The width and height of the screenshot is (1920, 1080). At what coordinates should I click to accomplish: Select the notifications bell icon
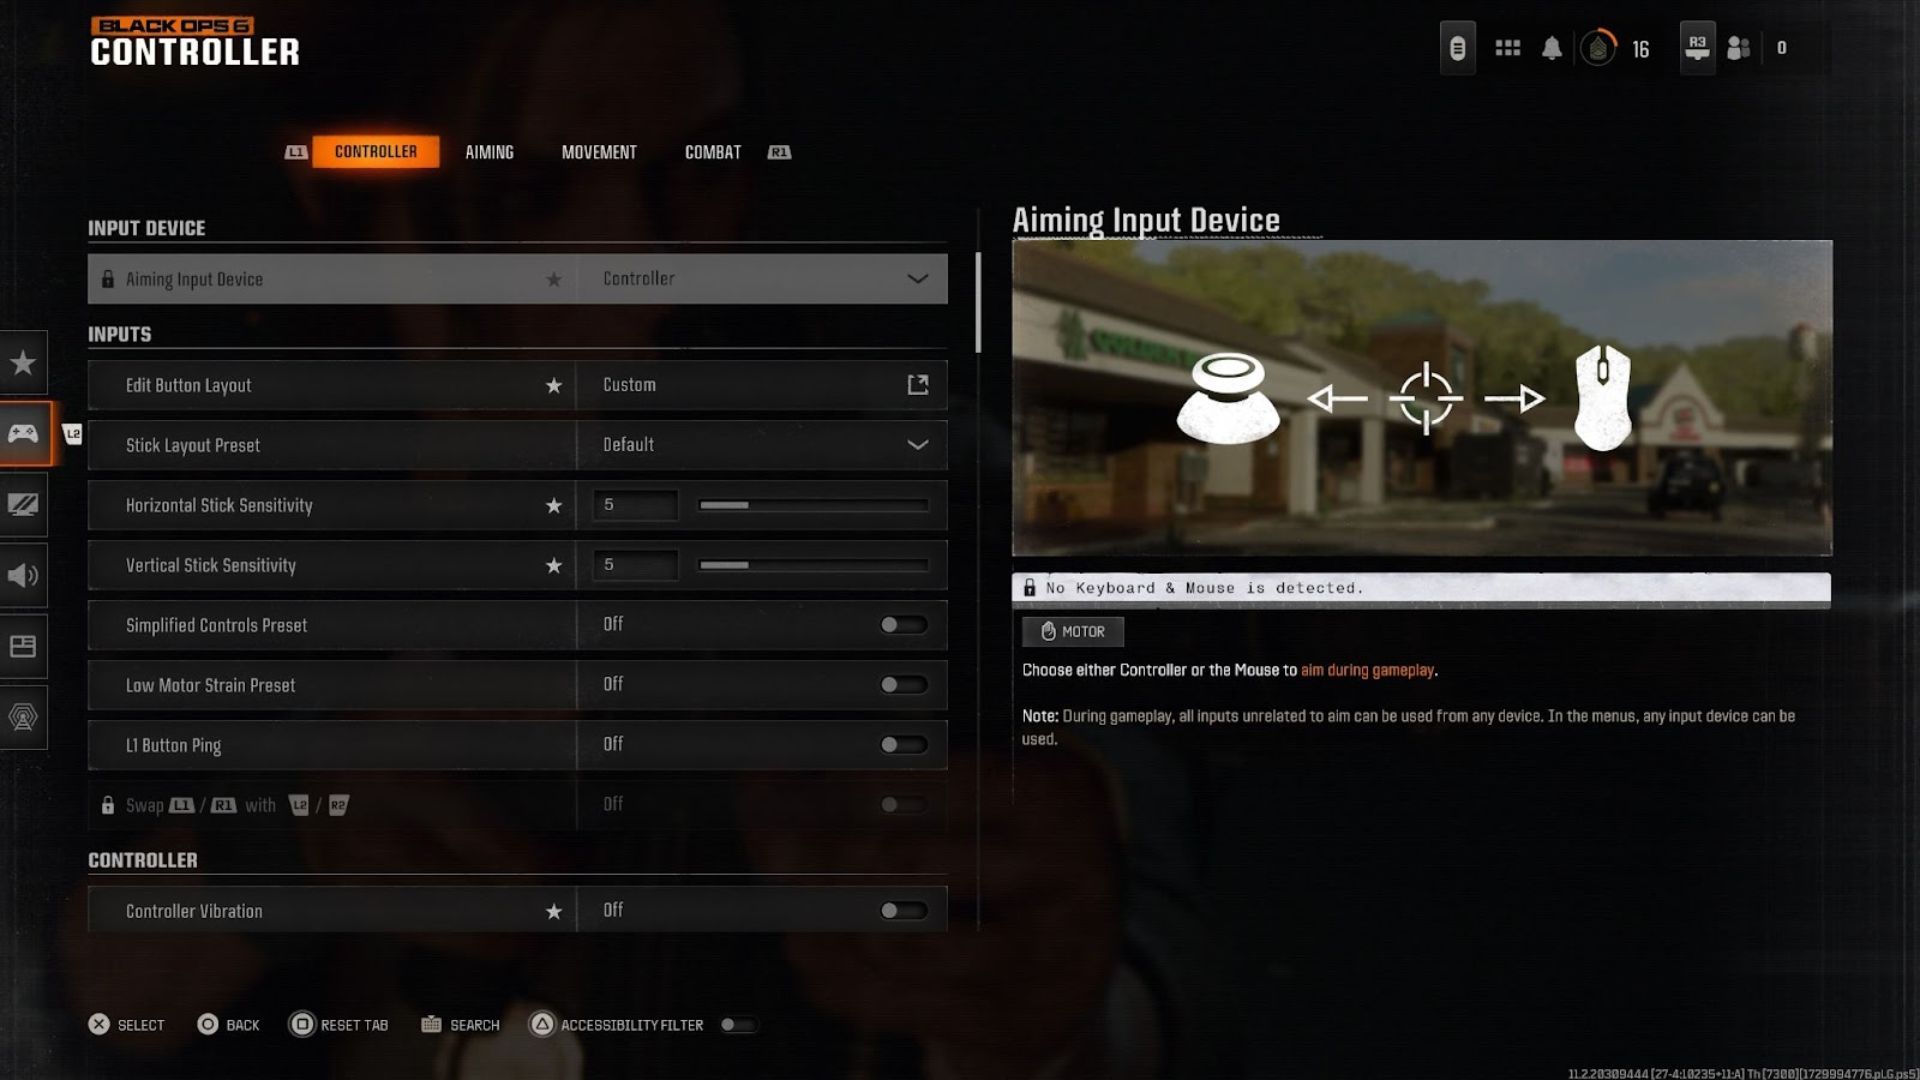pos(1552,46)
